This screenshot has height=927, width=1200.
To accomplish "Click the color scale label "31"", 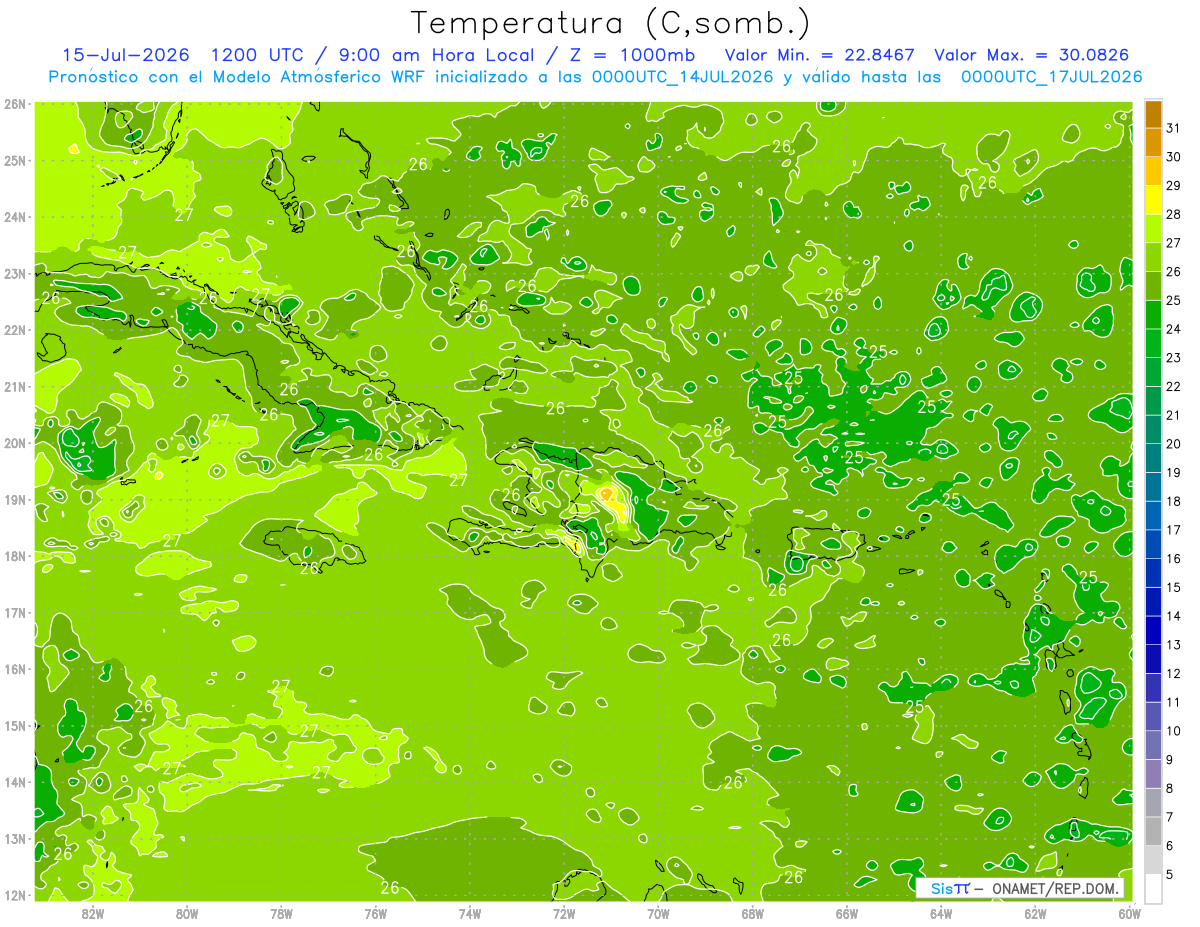I will click(1174, 128).
